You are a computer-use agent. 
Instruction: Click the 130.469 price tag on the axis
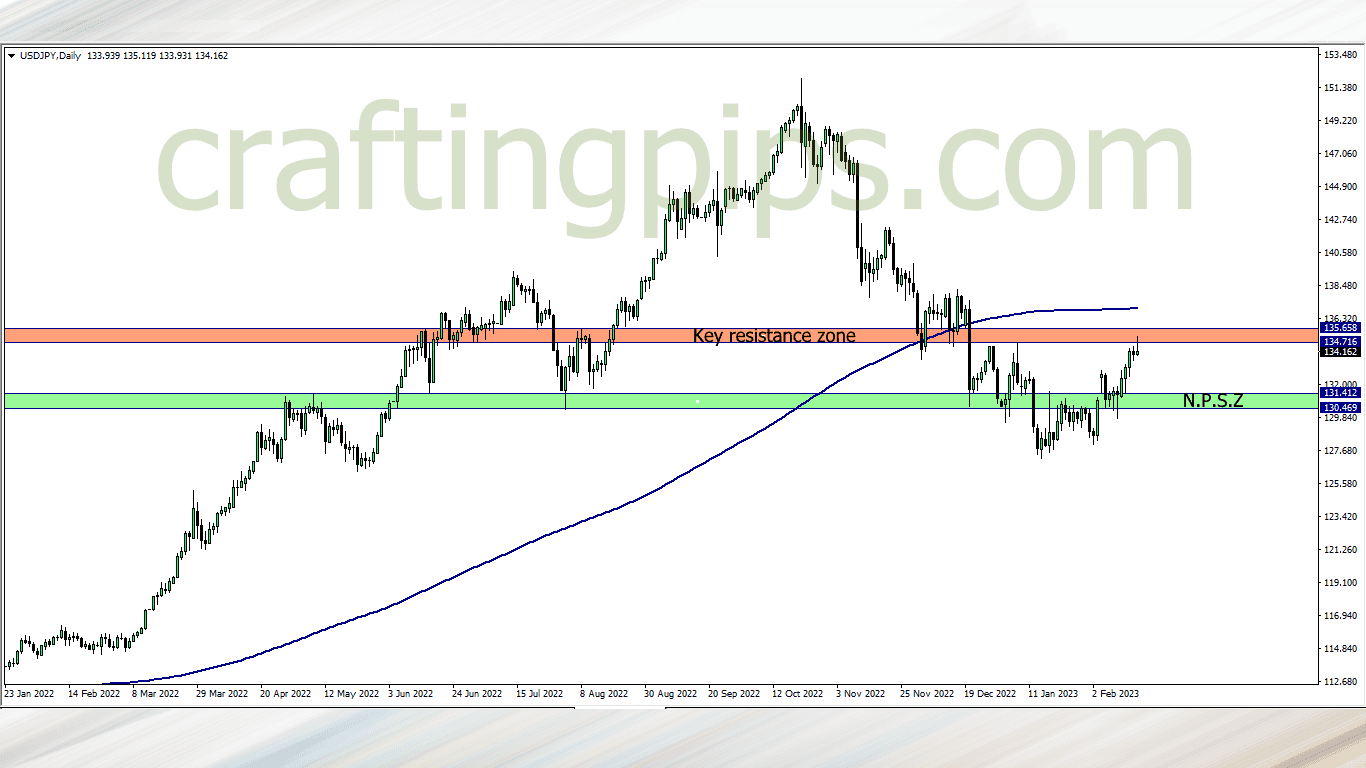click(1338, 408)
